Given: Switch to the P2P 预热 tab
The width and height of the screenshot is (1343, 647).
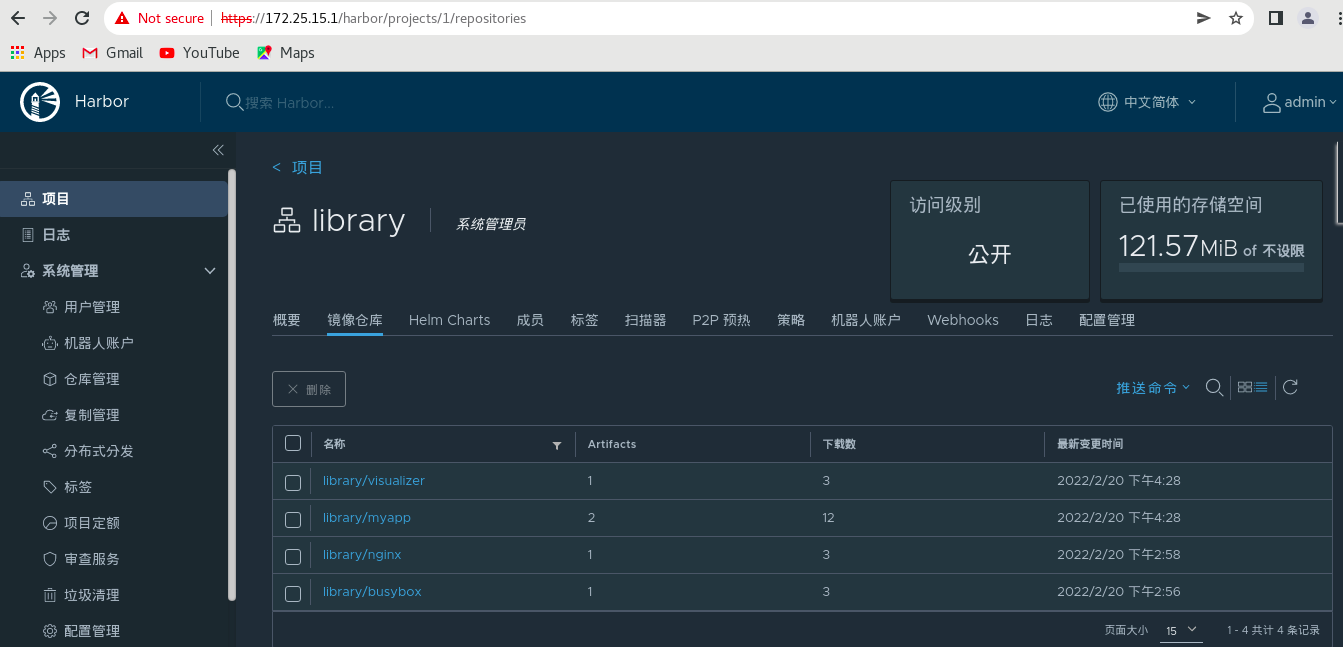Looking at the screenshot, I should (x=721, y=320).
